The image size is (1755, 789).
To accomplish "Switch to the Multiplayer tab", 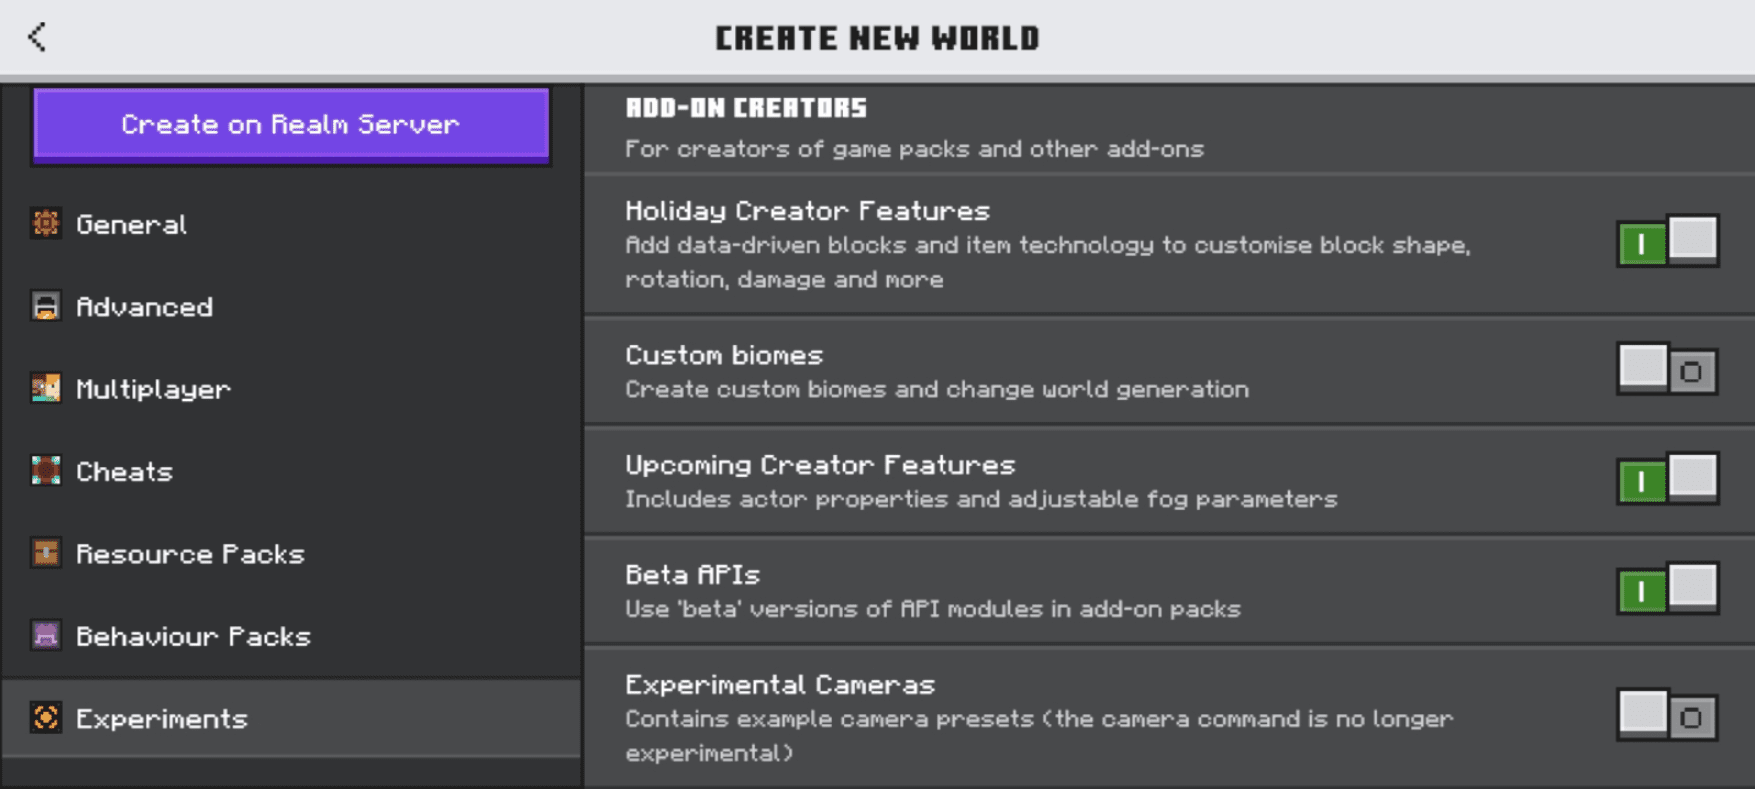I will pos(291,389).
